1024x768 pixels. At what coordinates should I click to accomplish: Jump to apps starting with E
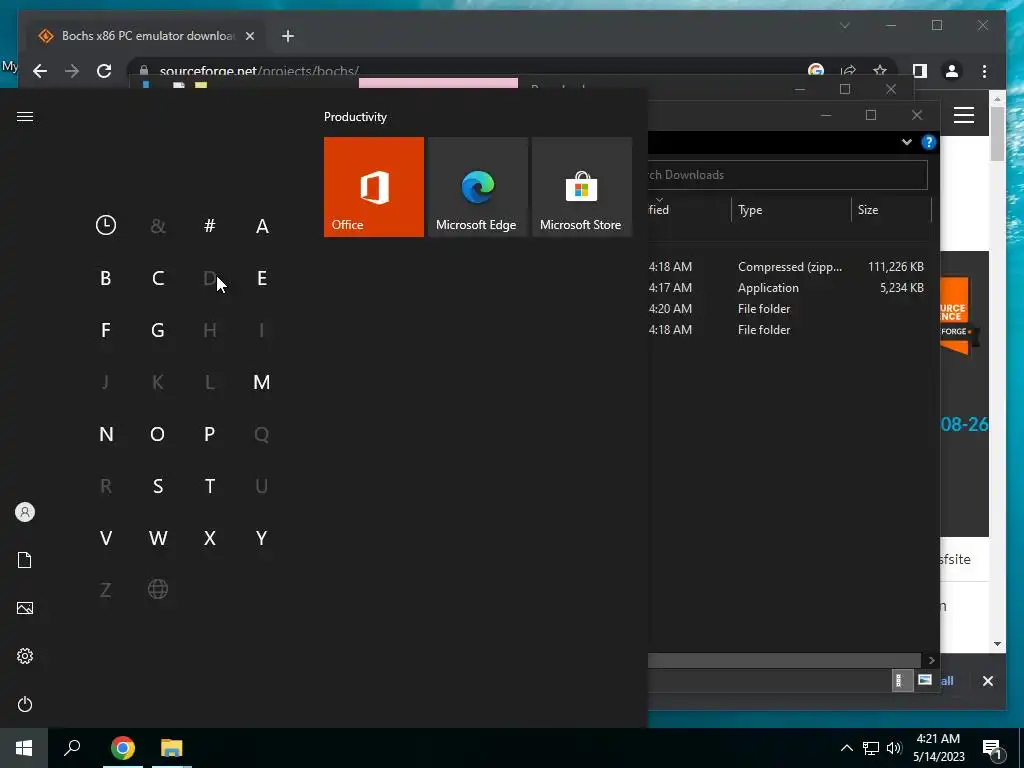(x=262, y=278)
